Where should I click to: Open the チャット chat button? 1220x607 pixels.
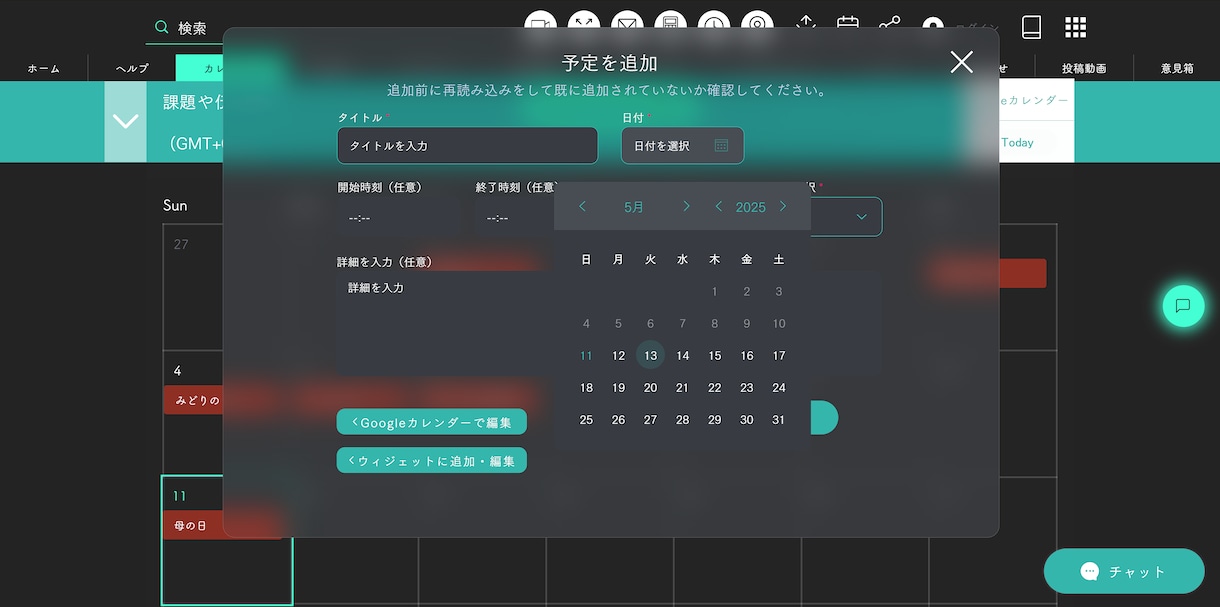tap(1124, 571)
